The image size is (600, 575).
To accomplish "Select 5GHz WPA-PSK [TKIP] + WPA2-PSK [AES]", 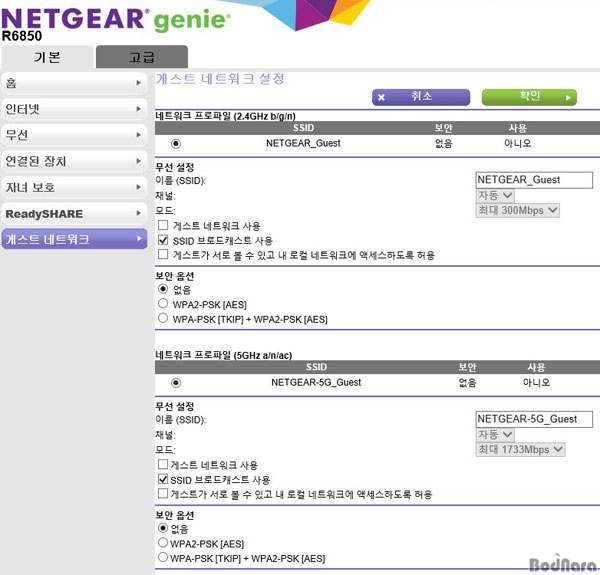I will click(x=163, y=557).
